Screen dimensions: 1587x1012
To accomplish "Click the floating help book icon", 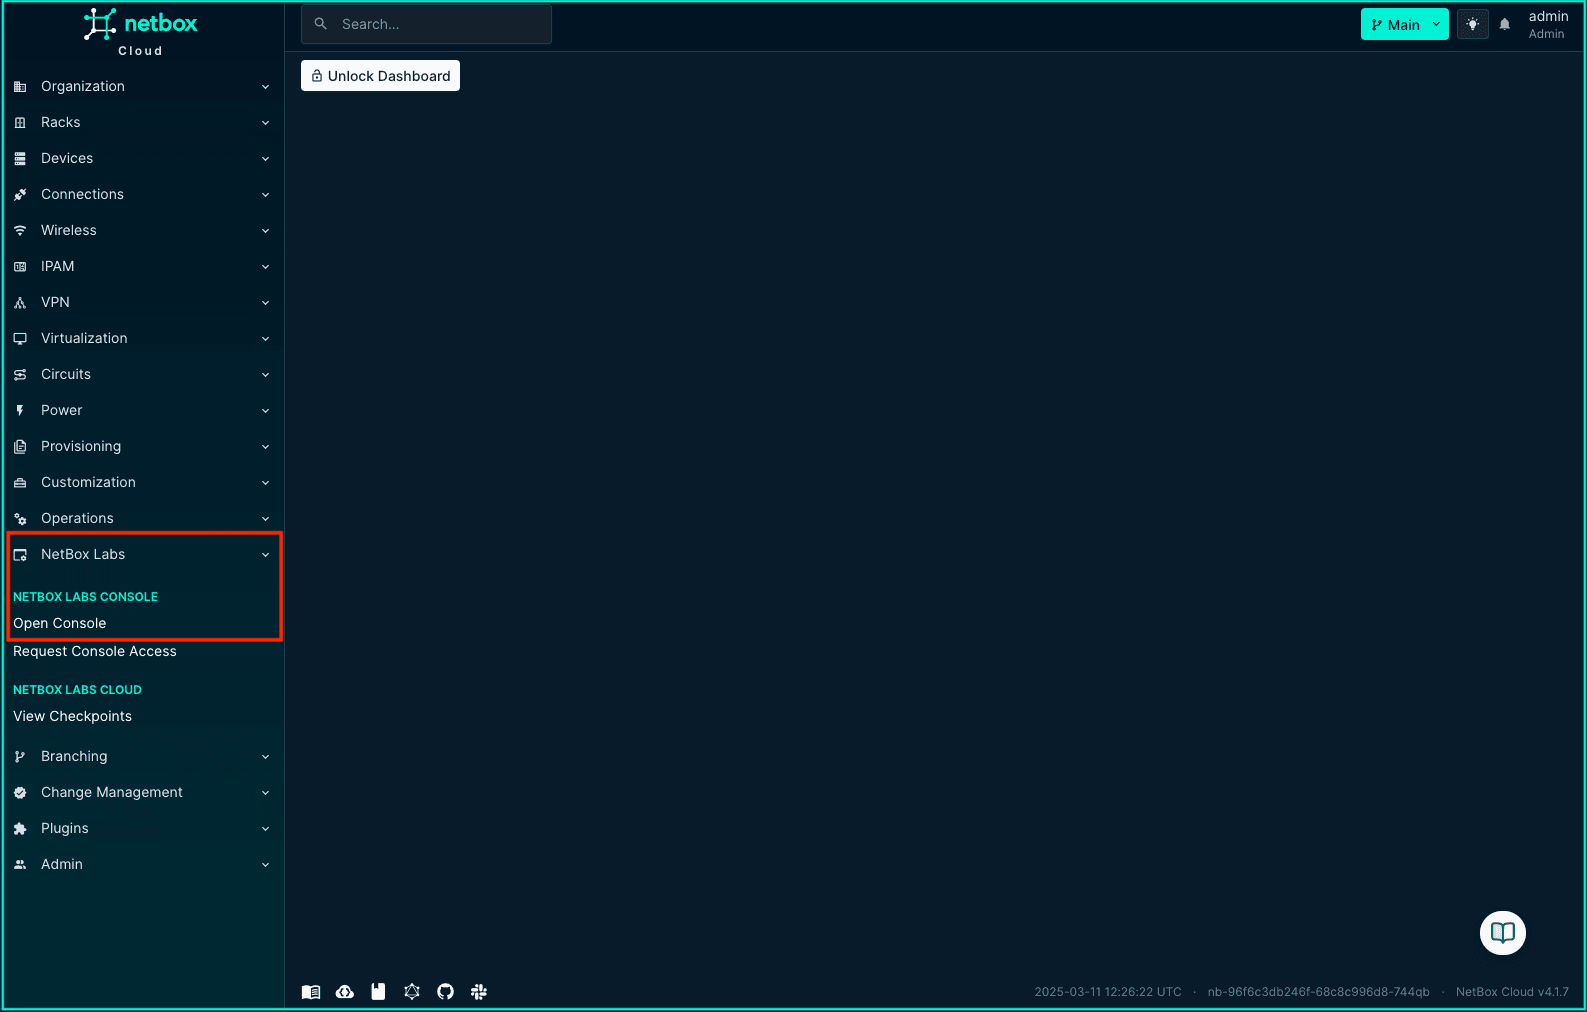I will point(1503,933).
